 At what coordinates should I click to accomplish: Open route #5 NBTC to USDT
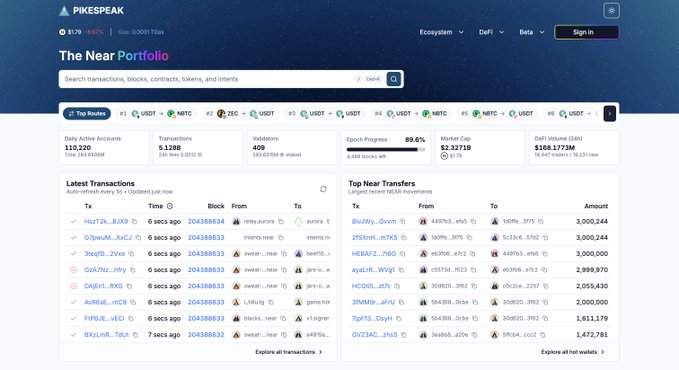tap(497, 114)
